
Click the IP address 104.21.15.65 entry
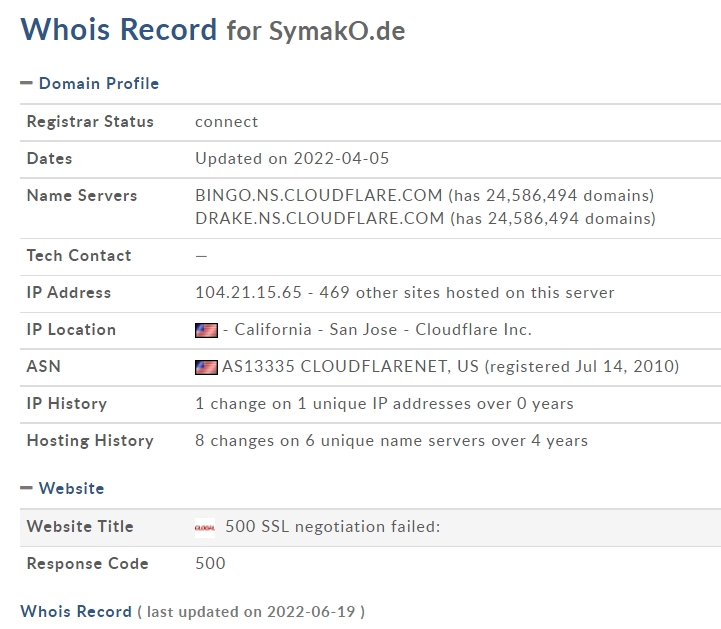coord(248,292)
